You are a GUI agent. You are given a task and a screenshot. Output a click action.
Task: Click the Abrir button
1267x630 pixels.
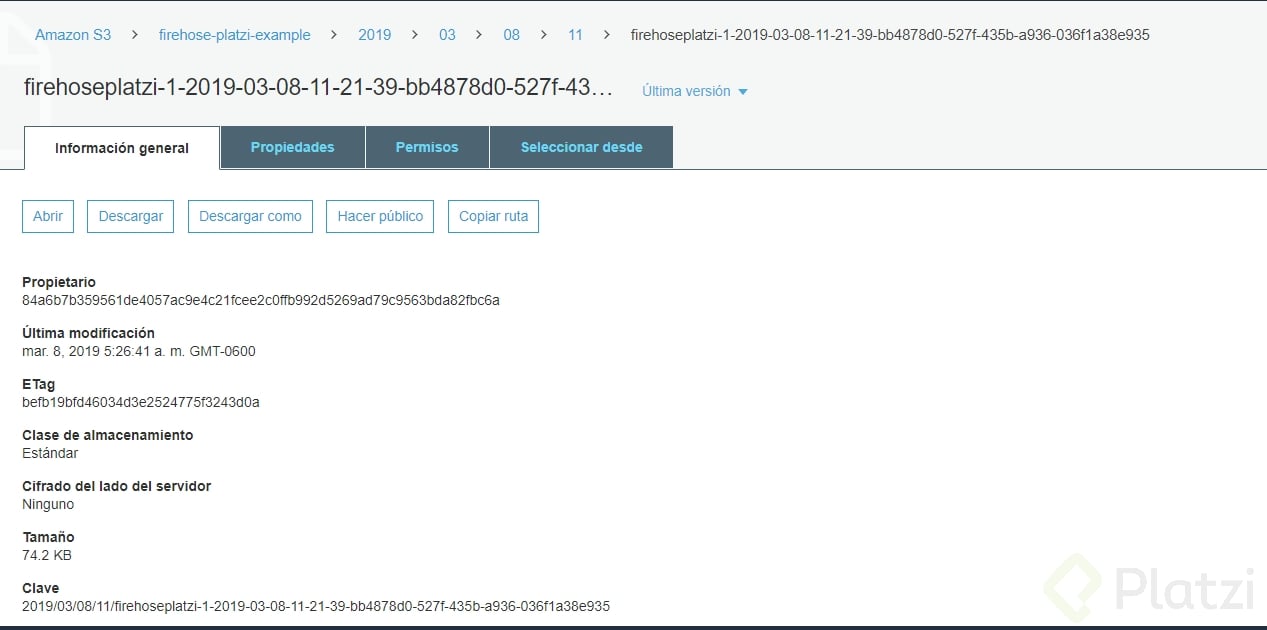[48, 216]
